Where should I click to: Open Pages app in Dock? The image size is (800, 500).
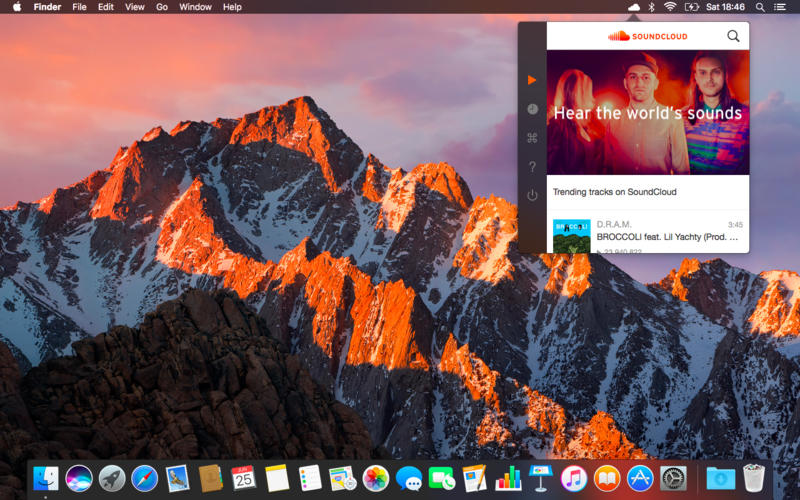click(475, 479)
